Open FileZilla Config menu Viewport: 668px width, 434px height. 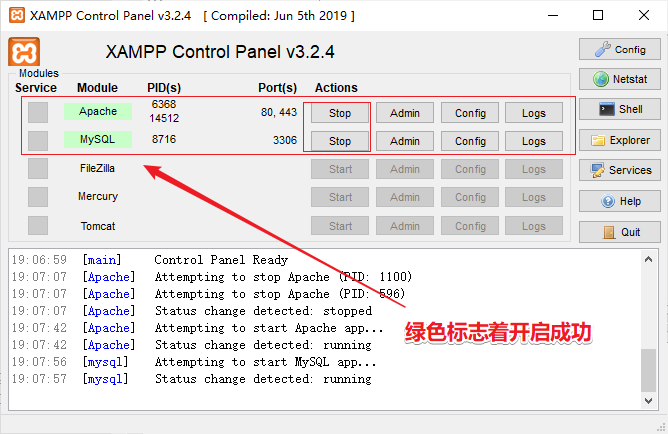click(470, 169)
